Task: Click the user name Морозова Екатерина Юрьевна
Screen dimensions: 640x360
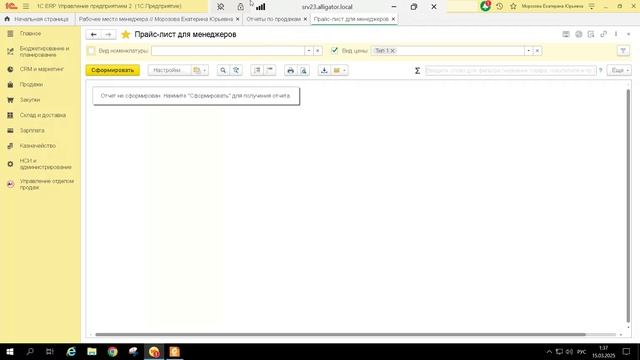Action: (552, 6)
